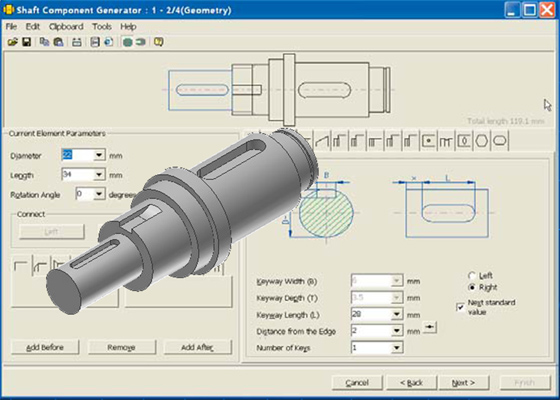Click the yellow help book toolbar icon
The height and width of the screenshot is (400, 560).
pyautogui.click(x=158, y=42)
